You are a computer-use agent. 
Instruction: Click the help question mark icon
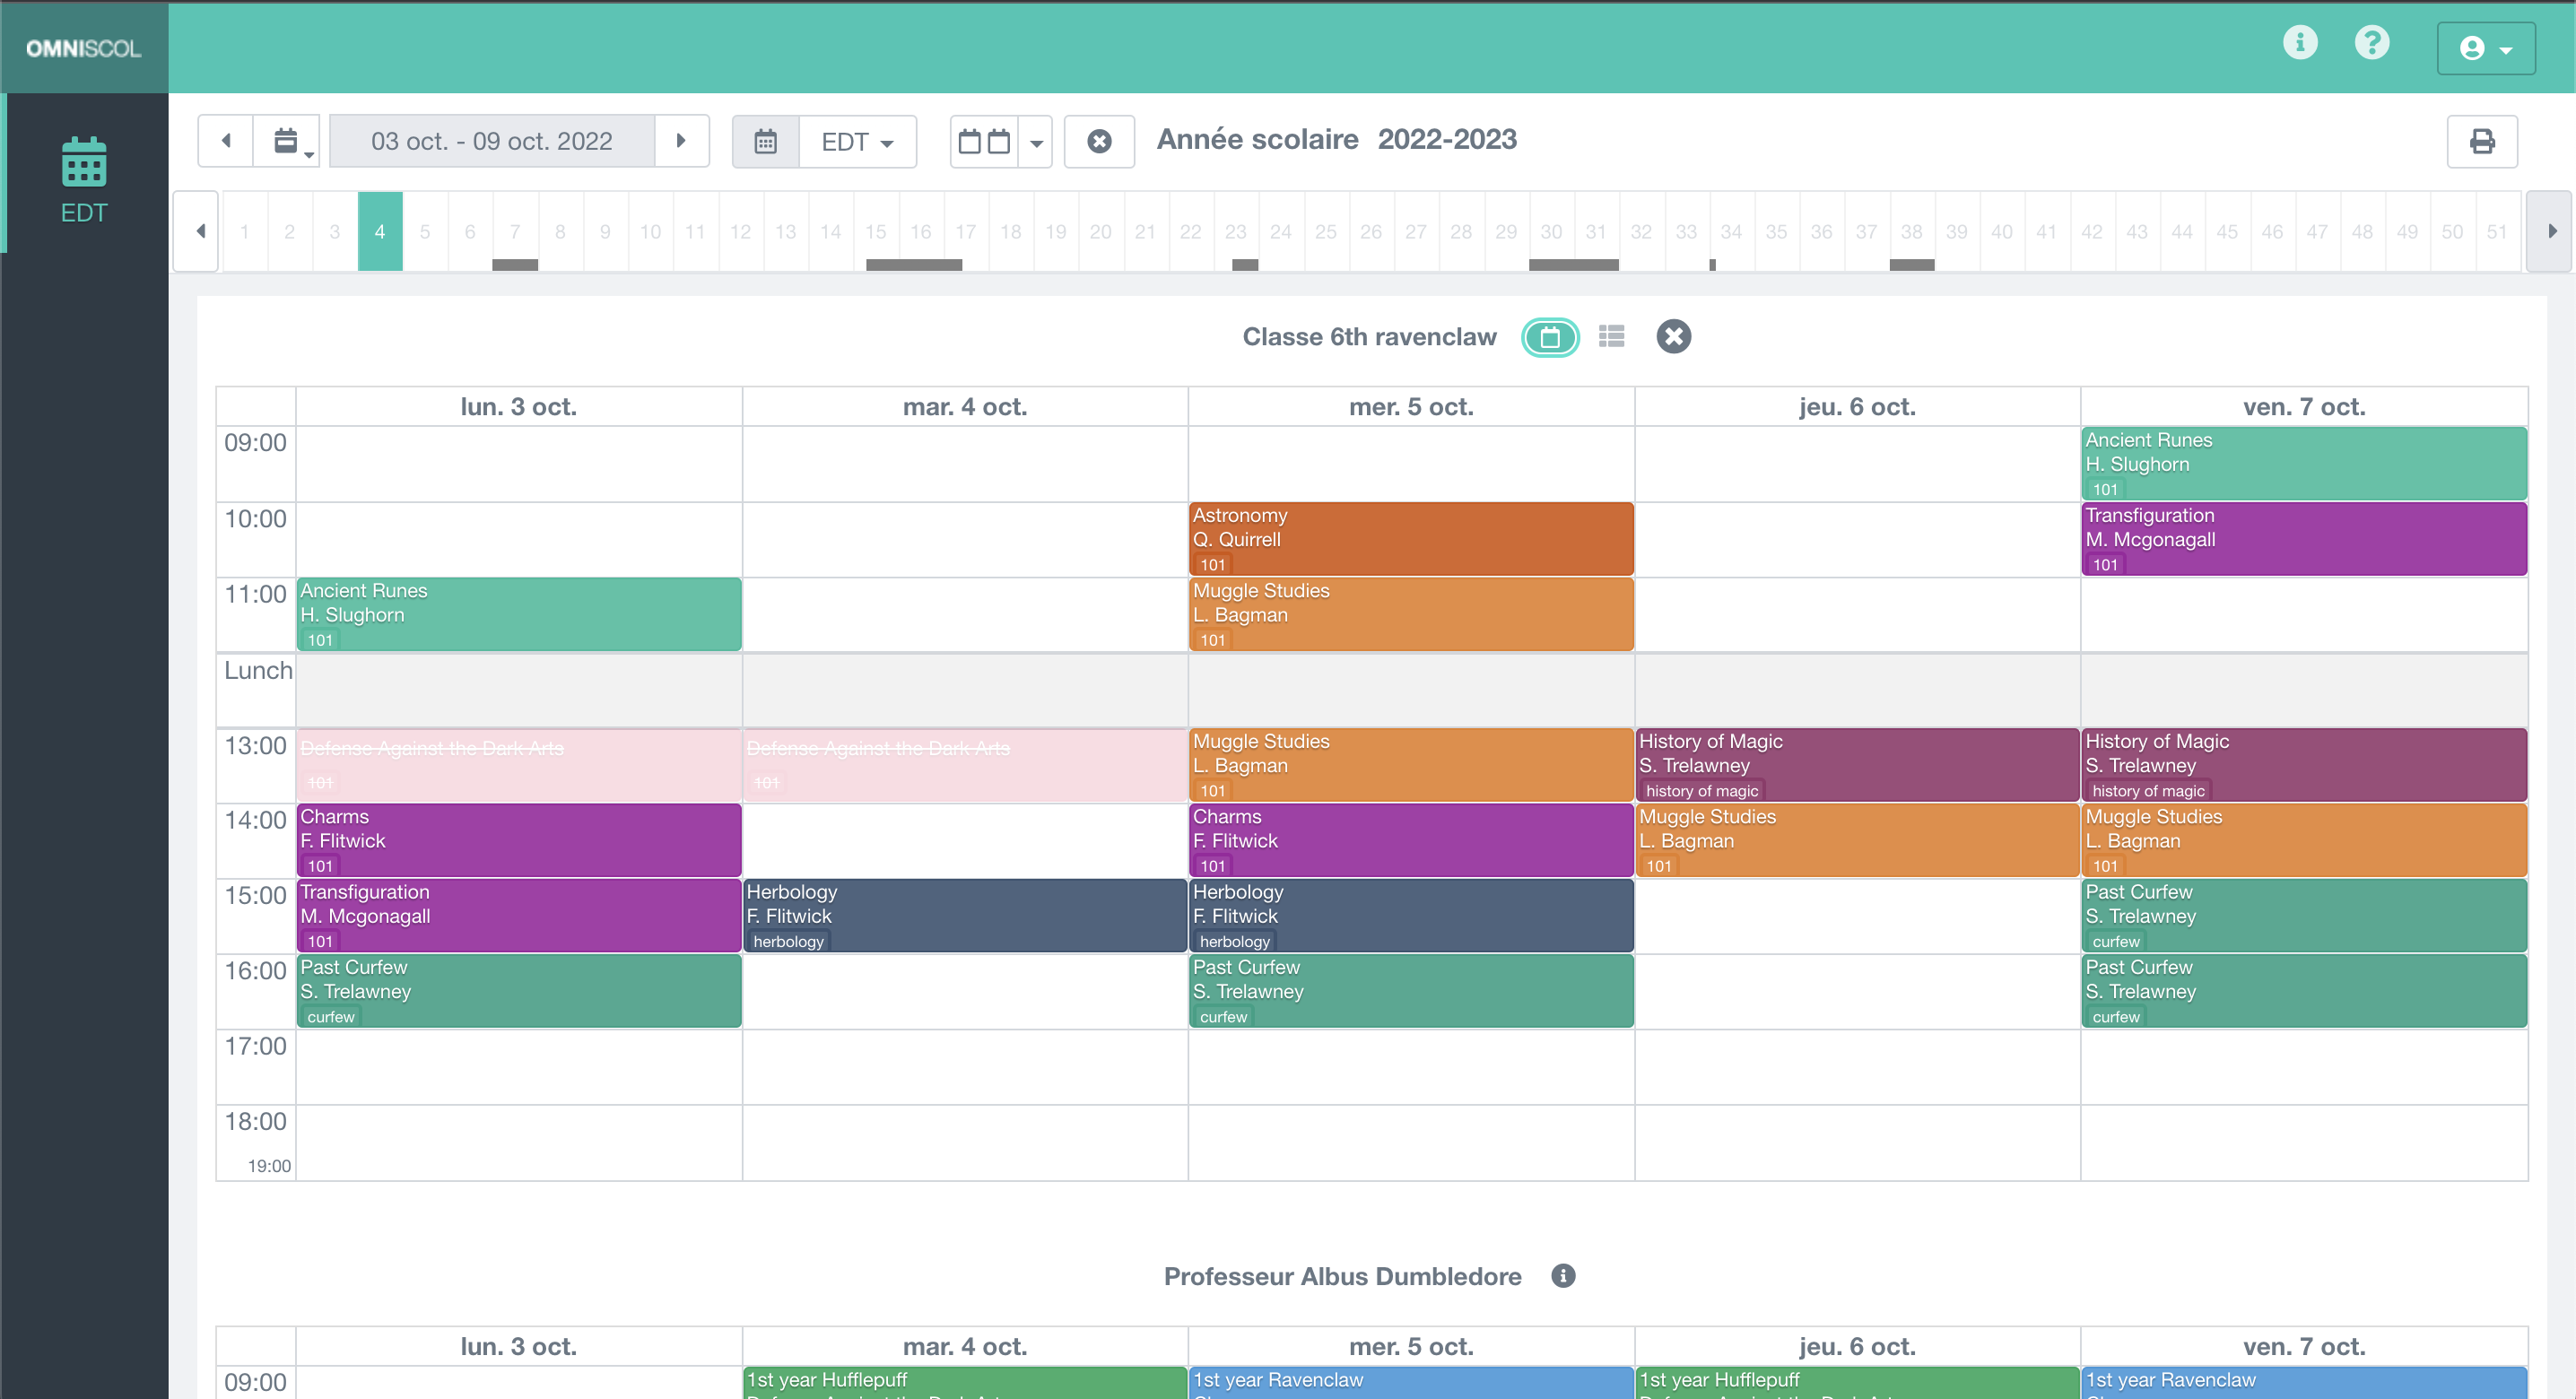(x=2371, y=43)
